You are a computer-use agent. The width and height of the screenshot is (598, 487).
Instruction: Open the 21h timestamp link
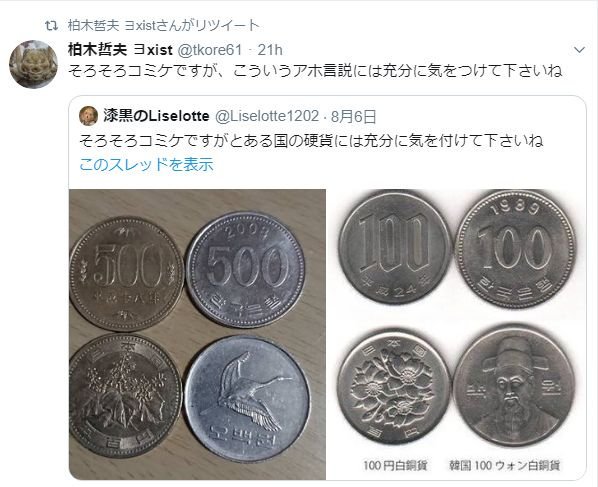[x=270, y=50]
